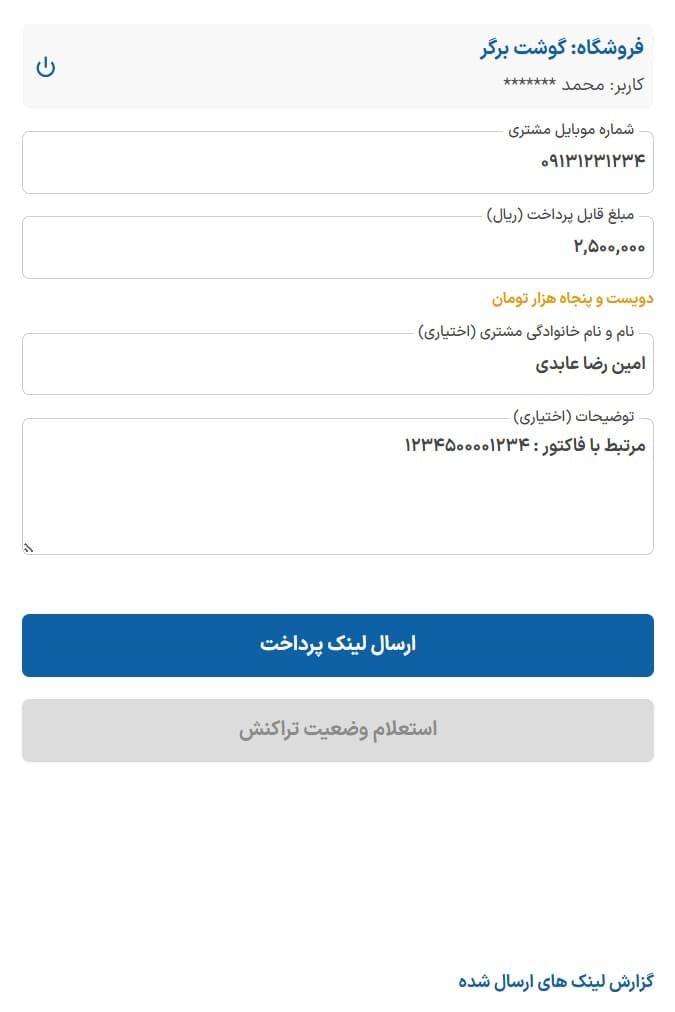Click the orange amount-in-words text
The image size is (675, 1012).
pyautogui.click(x=572, y=298)
